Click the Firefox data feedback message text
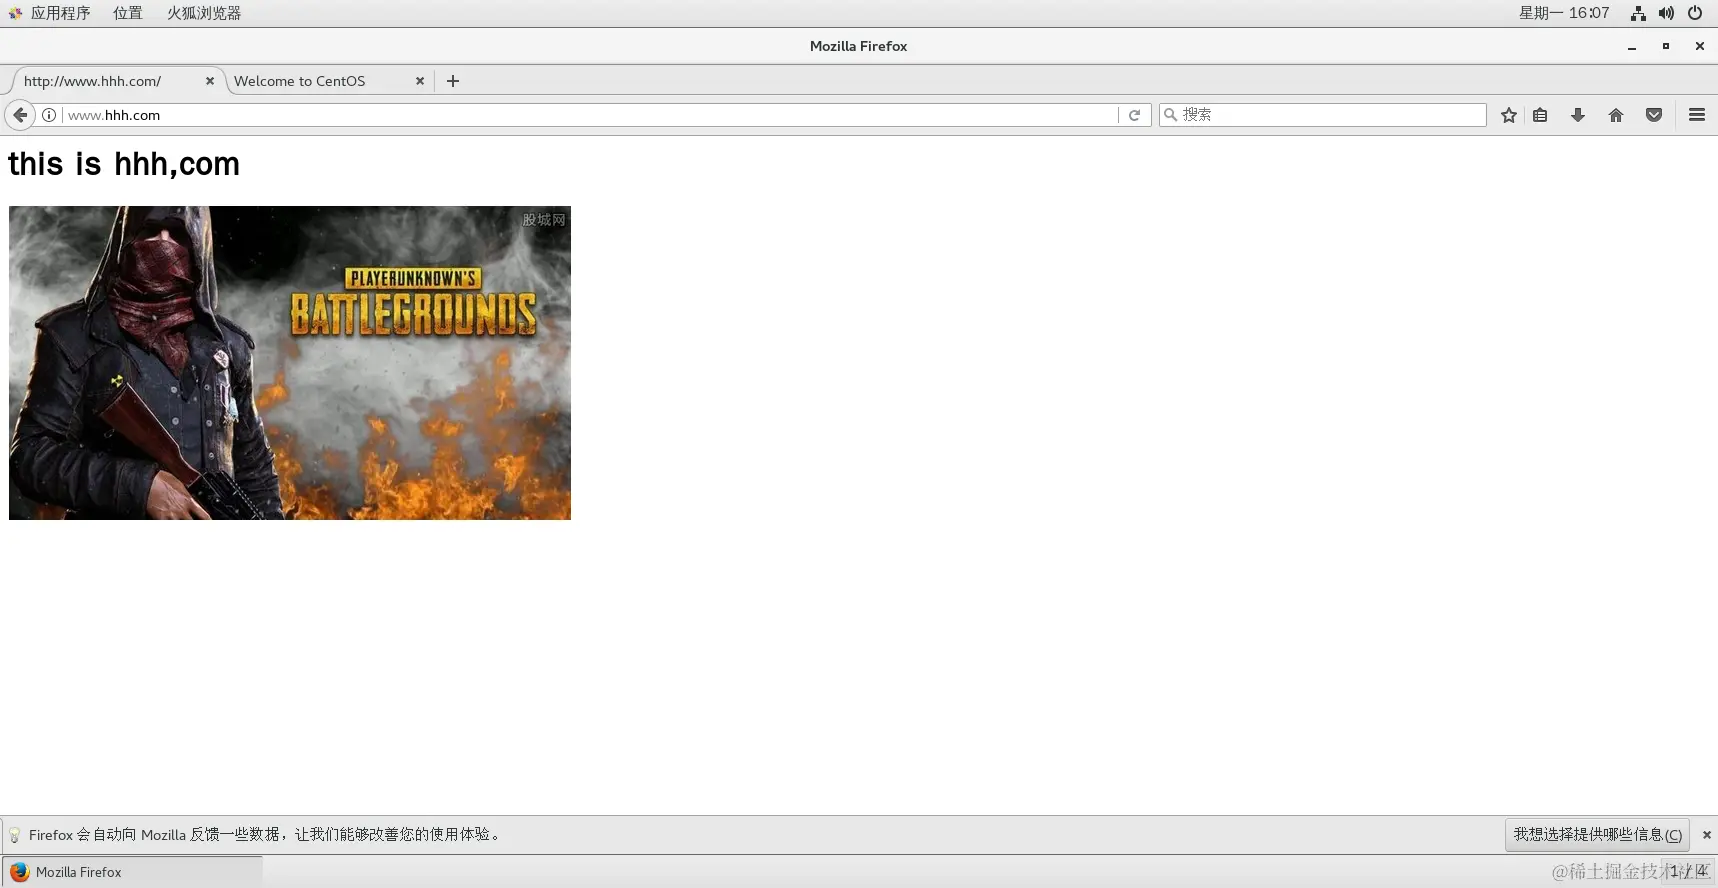The image size is (1718, 888). click(x=265, y=835)
